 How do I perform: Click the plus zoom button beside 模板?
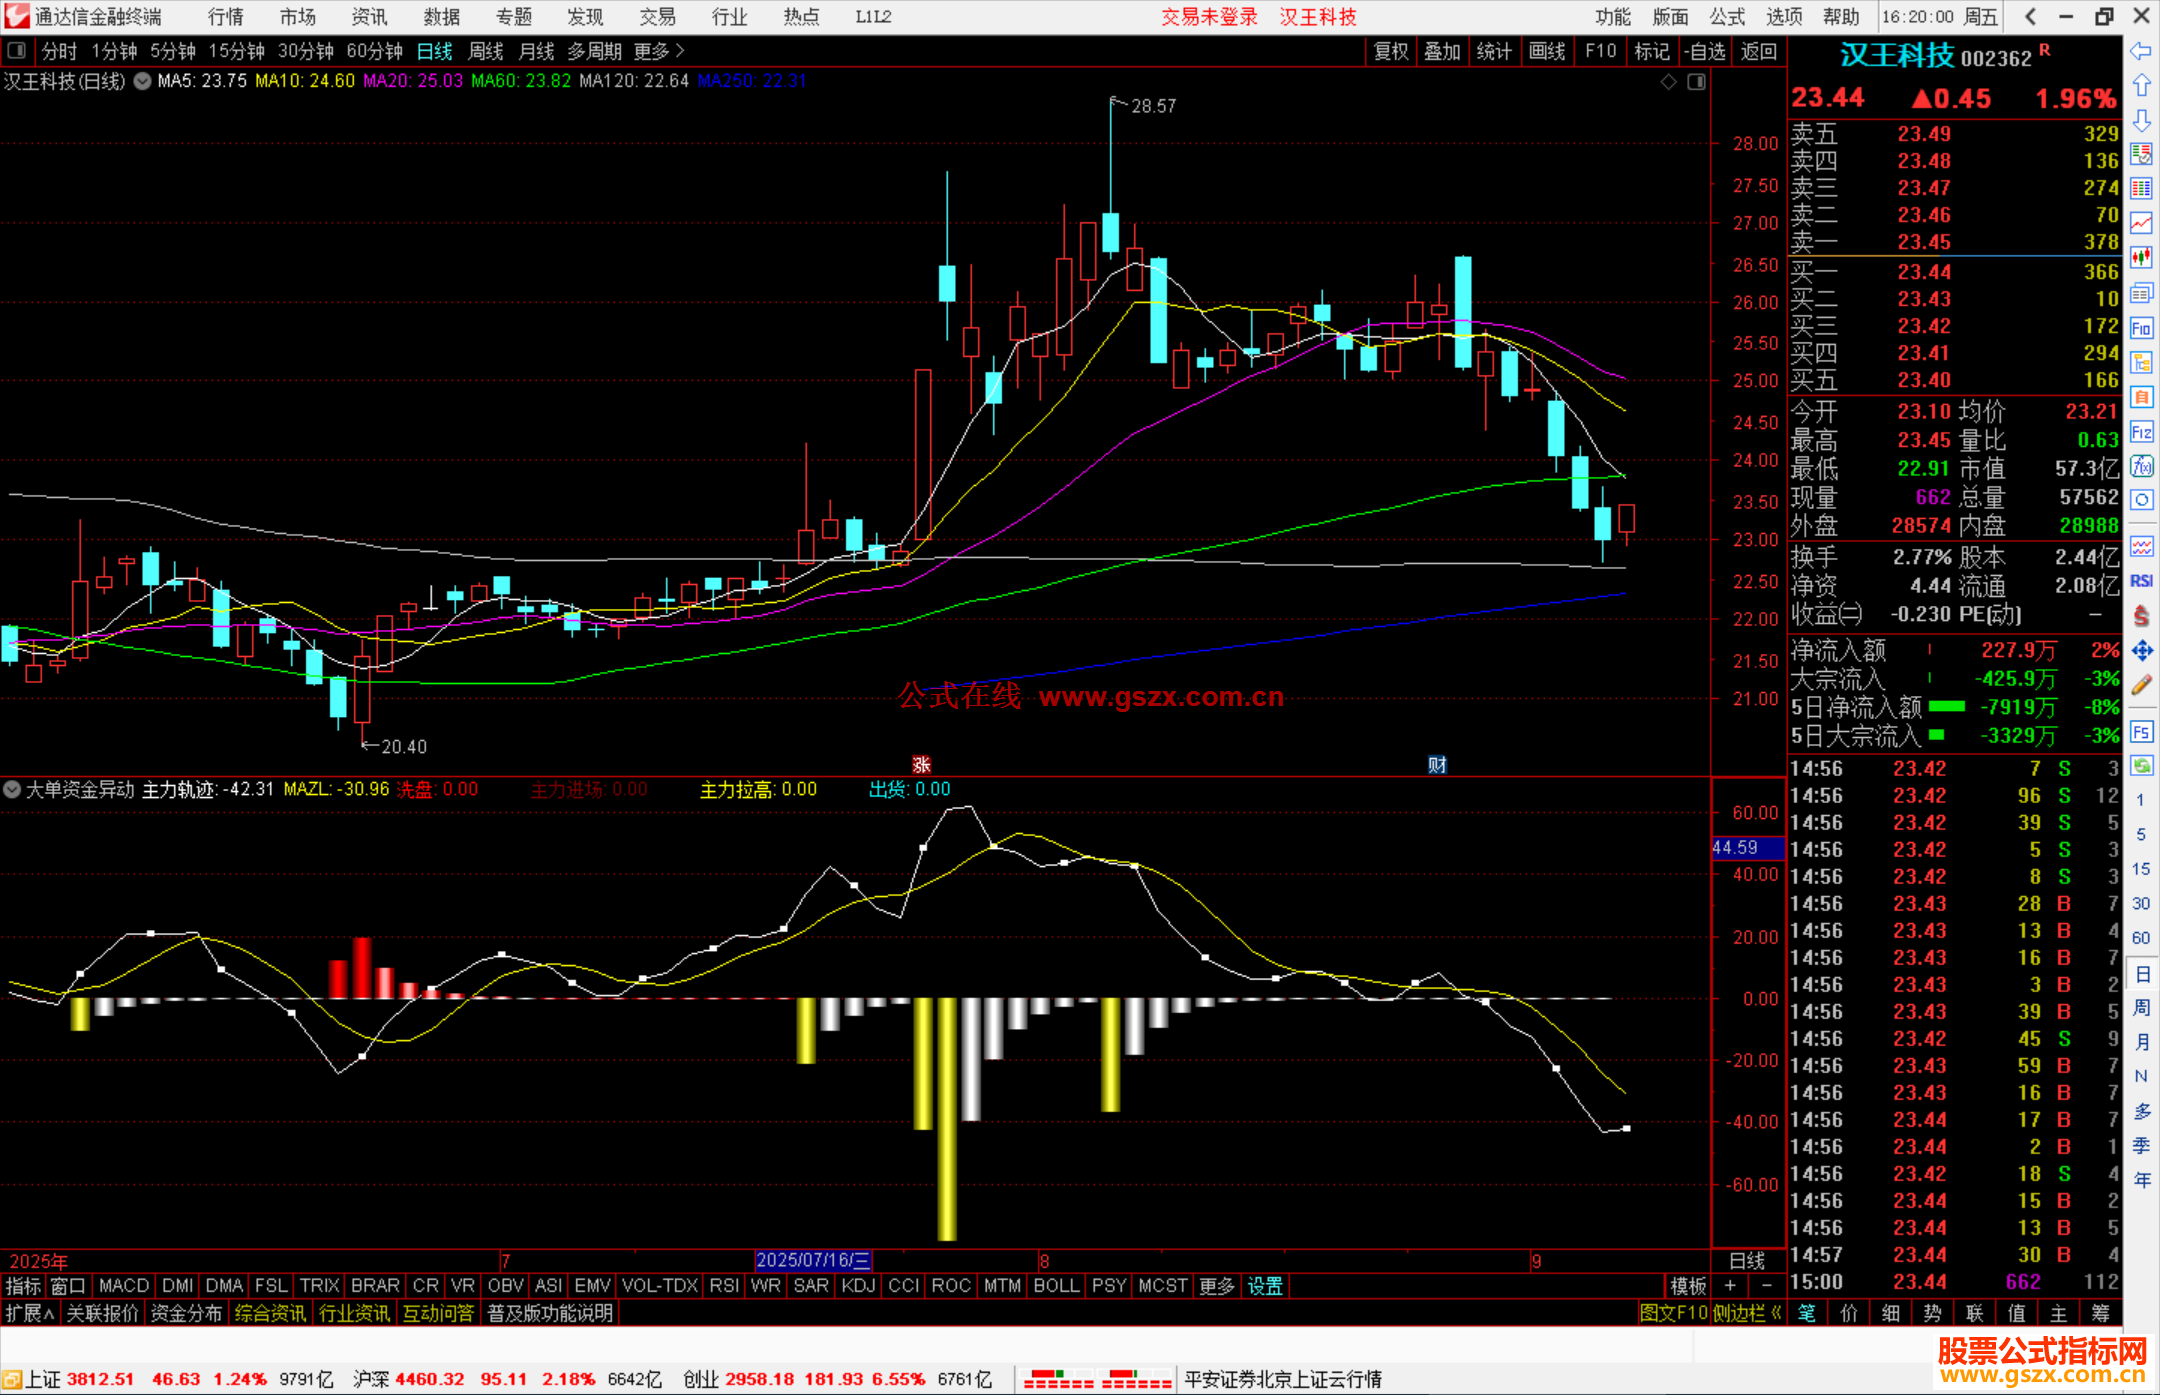1730,1286
